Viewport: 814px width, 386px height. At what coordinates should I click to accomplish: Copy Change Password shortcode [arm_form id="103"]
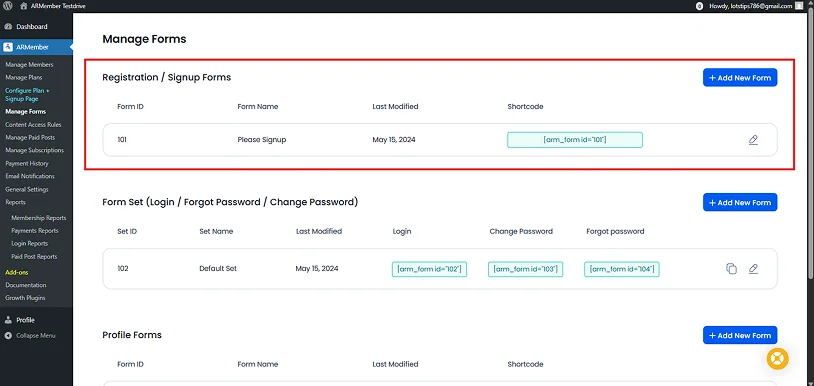525,269
